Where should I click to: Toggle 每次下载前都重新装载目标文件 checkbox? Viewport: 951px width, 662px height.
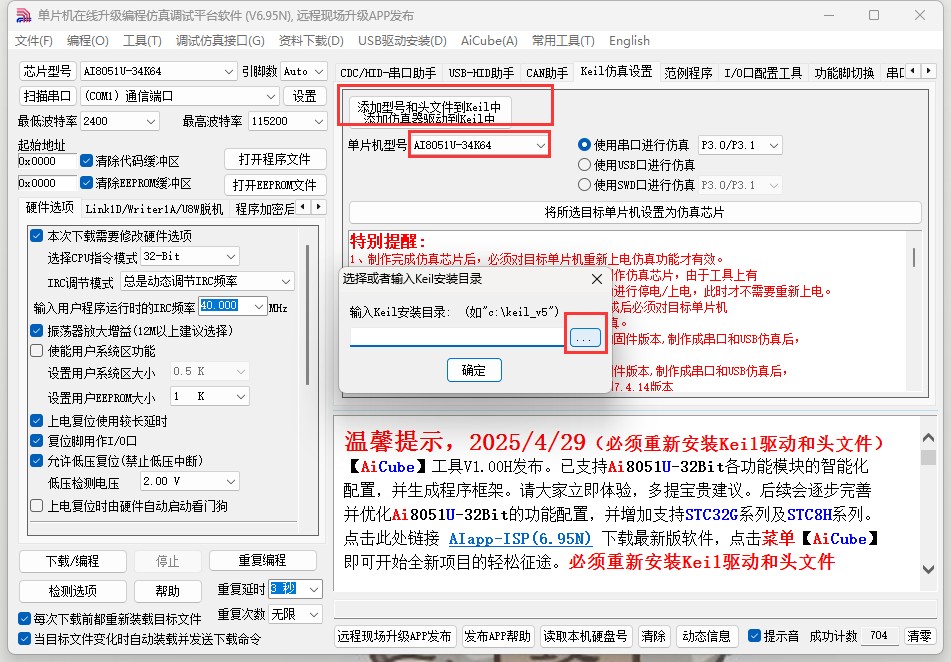(x=24, y=618)
